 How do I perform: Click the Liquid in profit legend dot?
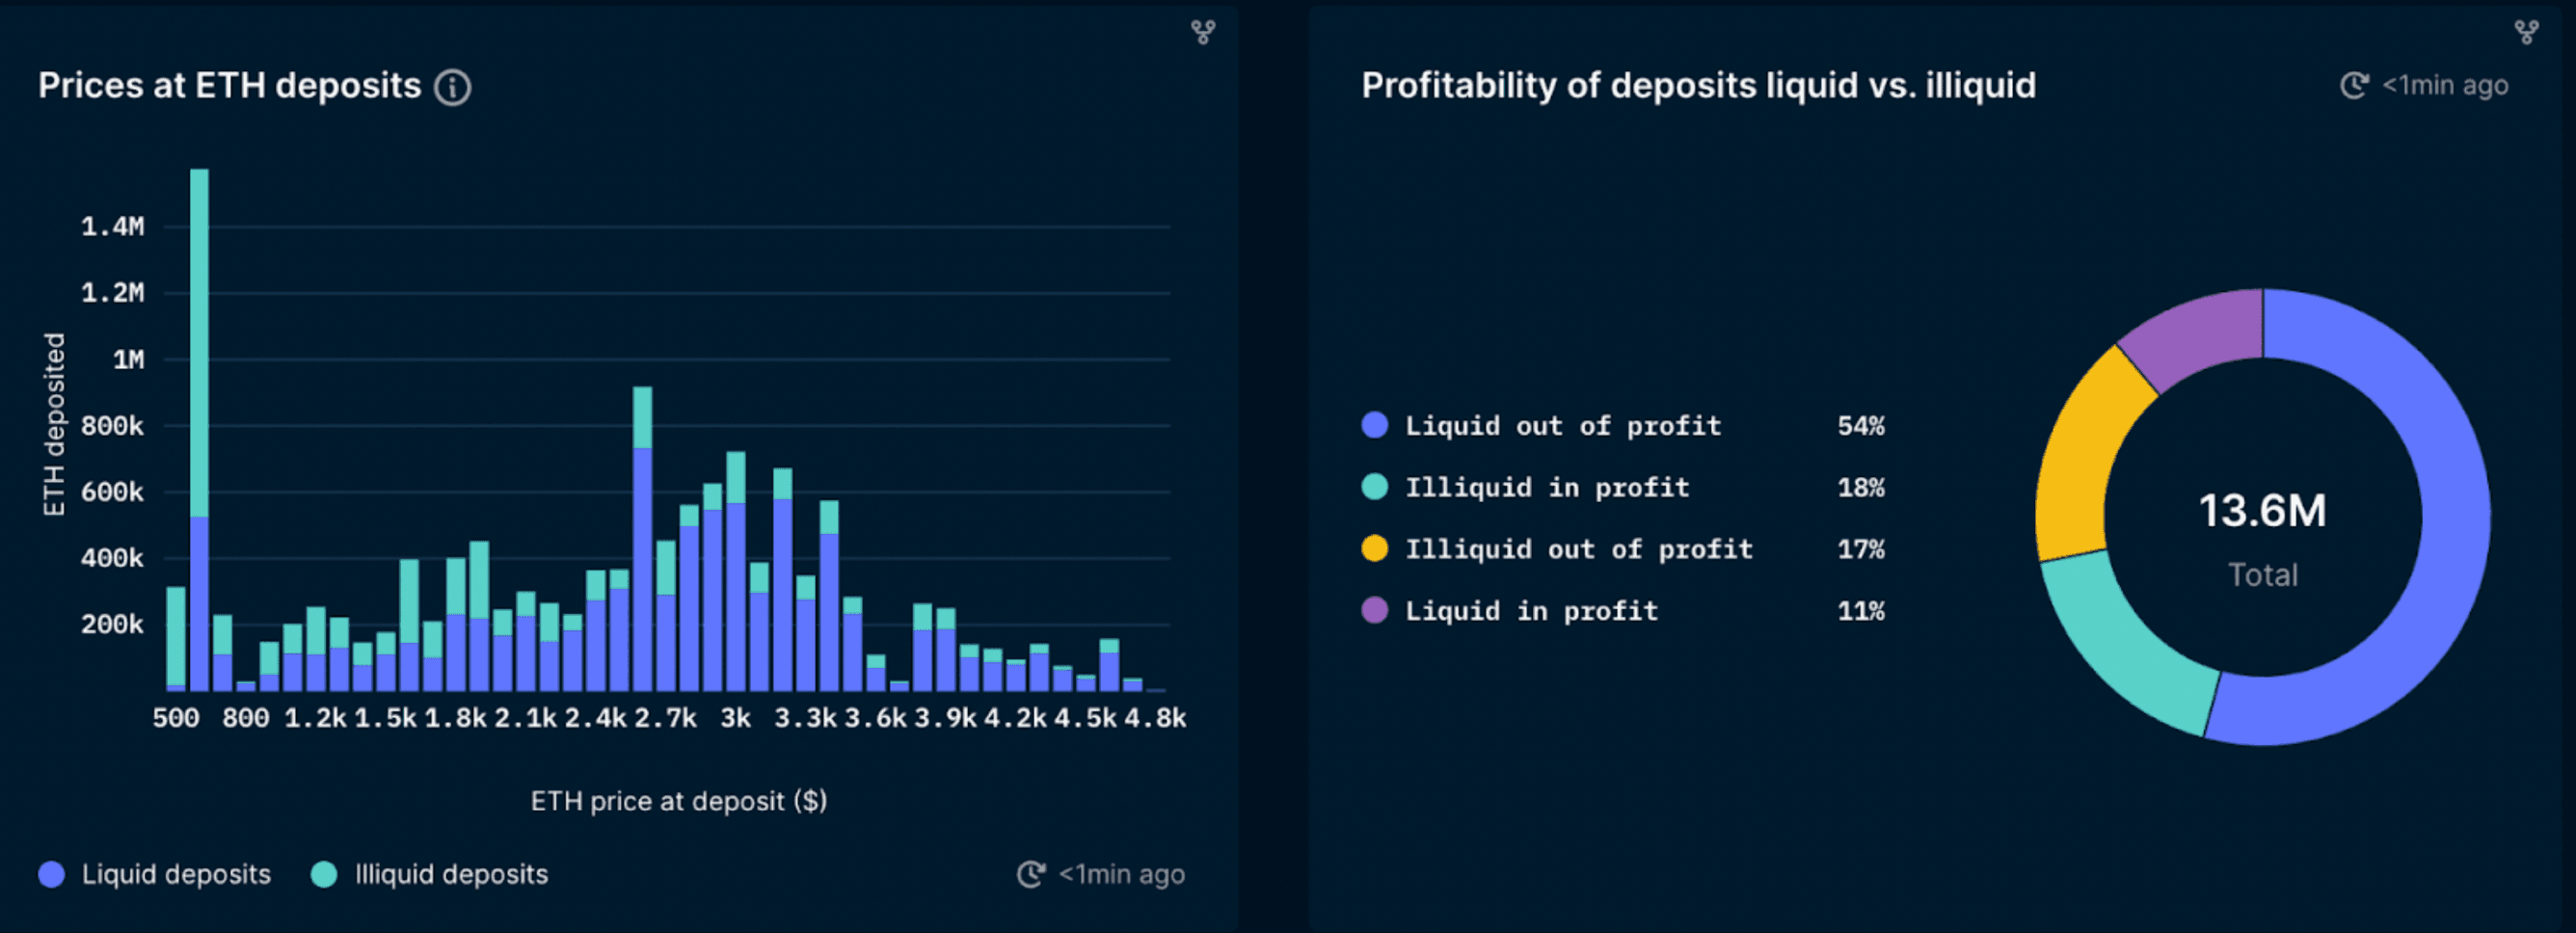coord(1375,610)
